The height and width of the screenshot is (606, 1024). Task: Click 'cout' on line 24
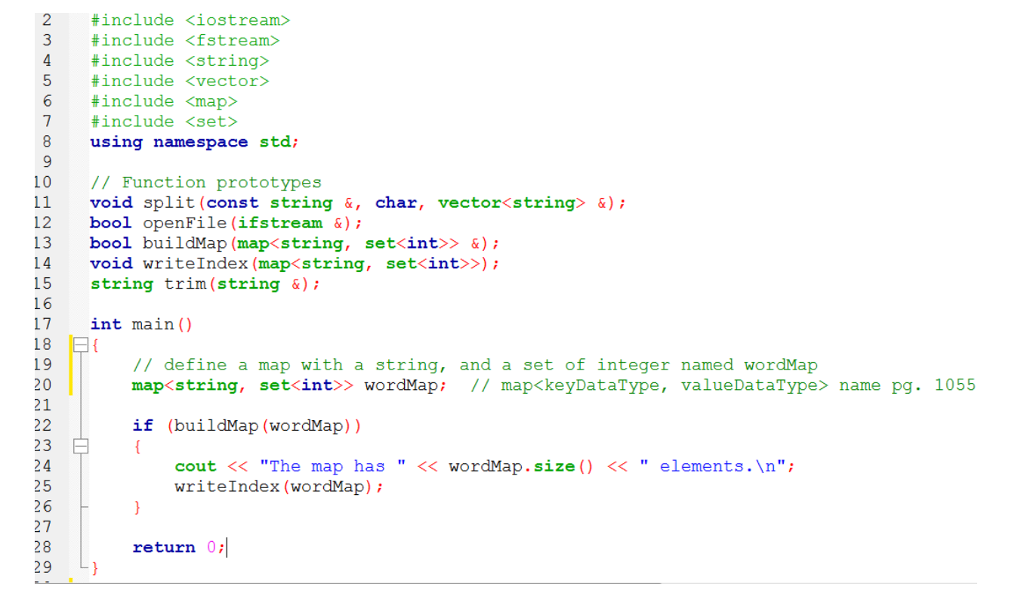click(195, 466)
